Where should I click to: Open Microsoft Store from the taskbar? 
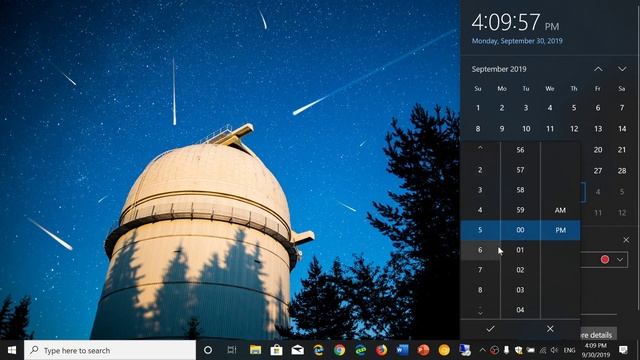[x=276, y=350]
